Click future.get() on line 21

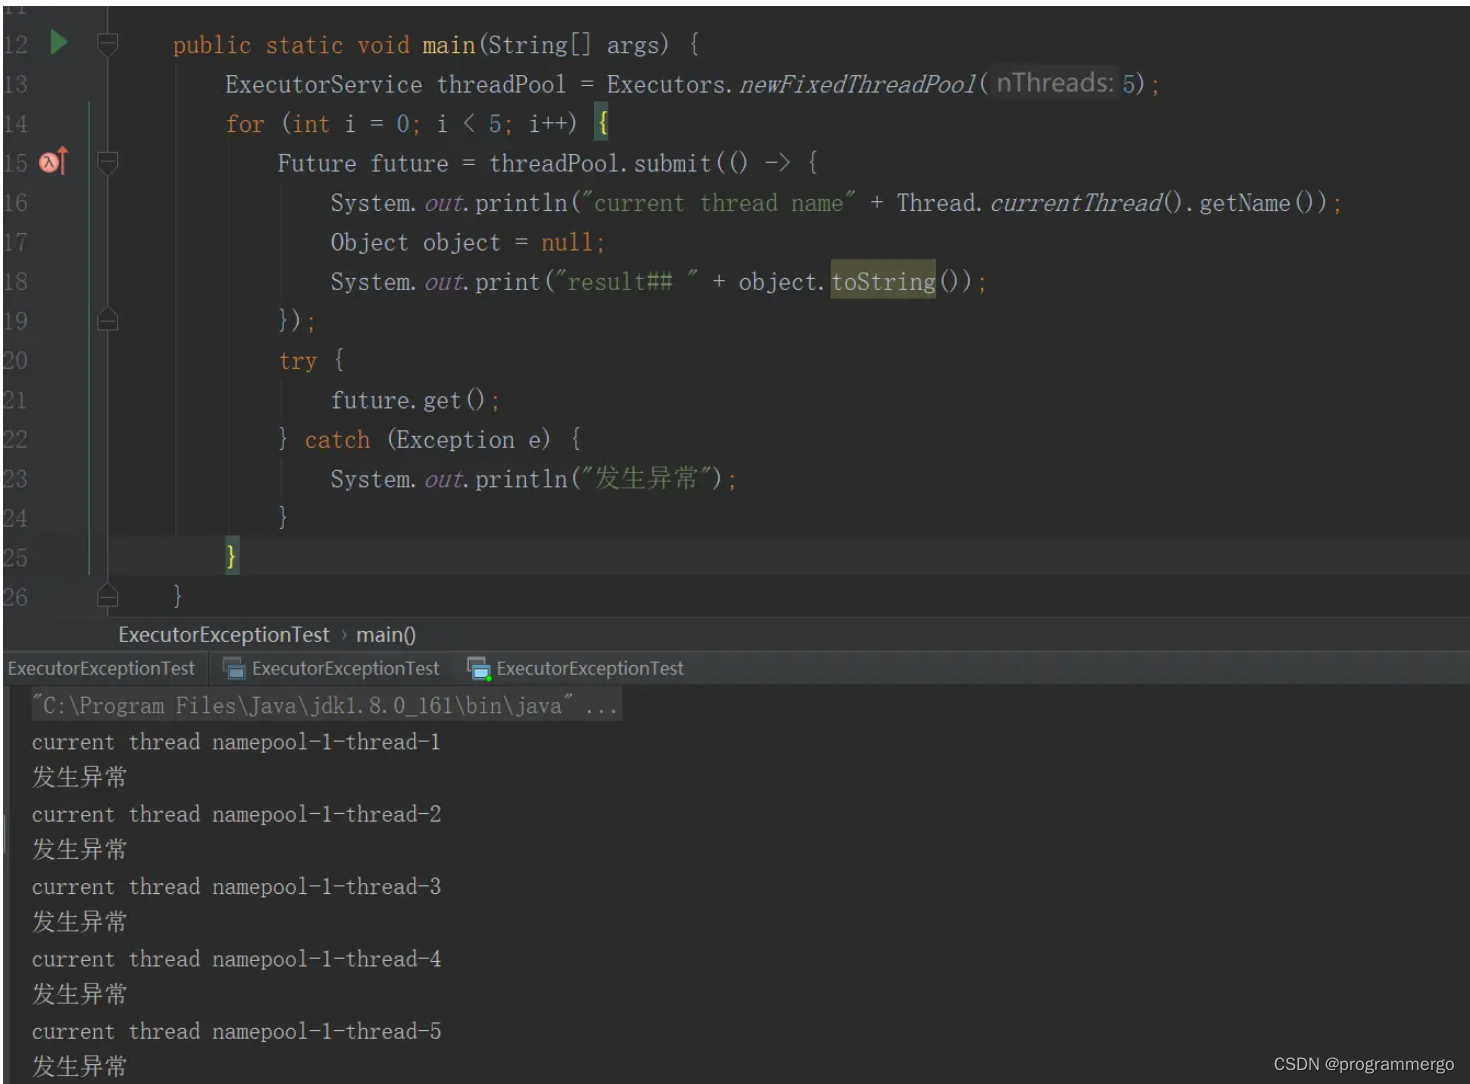pyautogui.click(x=408, y=400)
